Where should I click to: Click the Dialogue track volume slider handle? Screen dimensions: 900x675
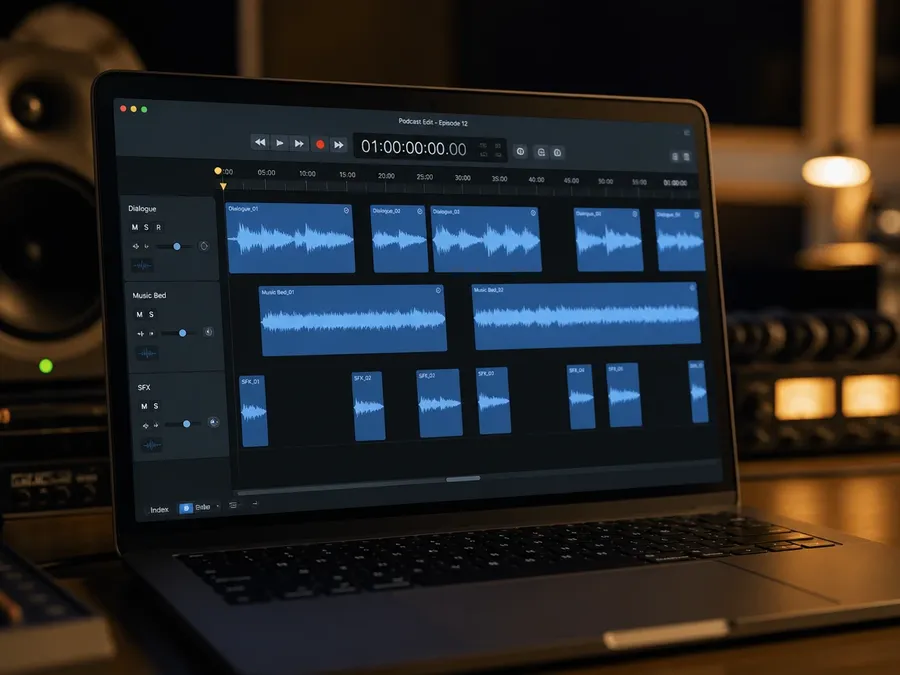point(177,246)
